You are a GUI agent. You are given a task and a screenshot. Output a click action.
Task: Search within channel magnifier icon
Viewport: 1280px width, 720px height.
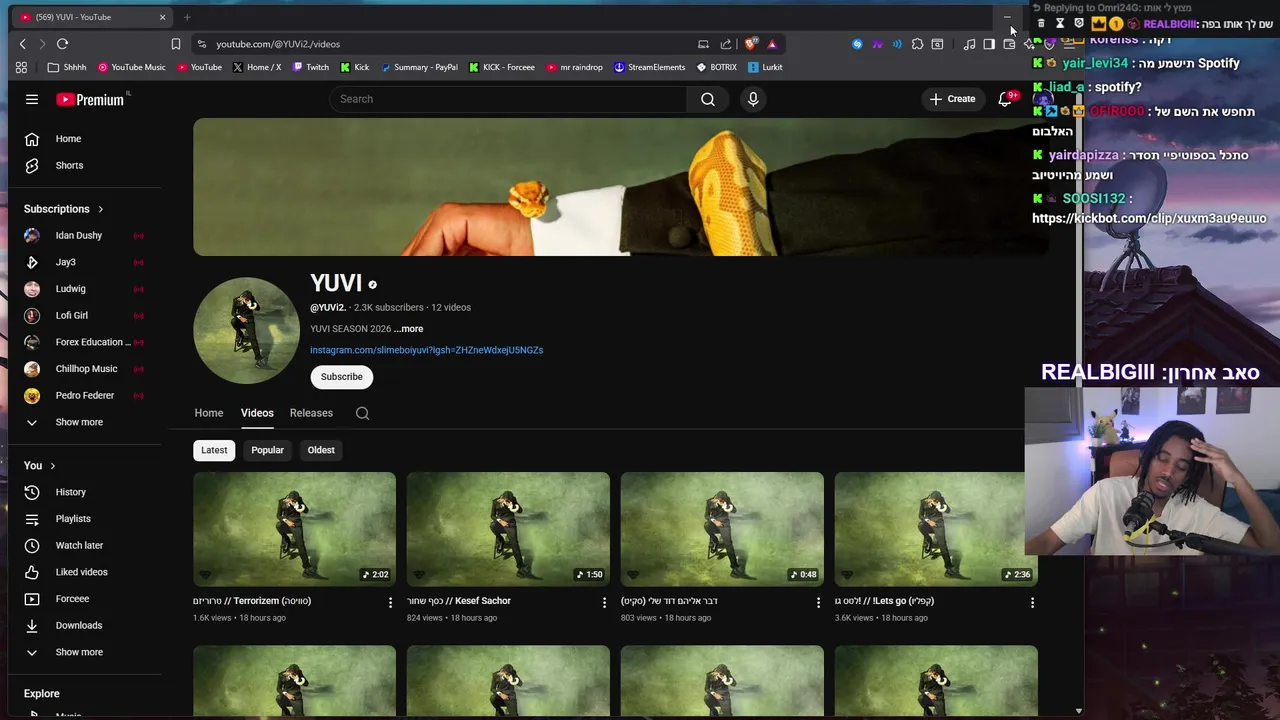coord(363,413)
